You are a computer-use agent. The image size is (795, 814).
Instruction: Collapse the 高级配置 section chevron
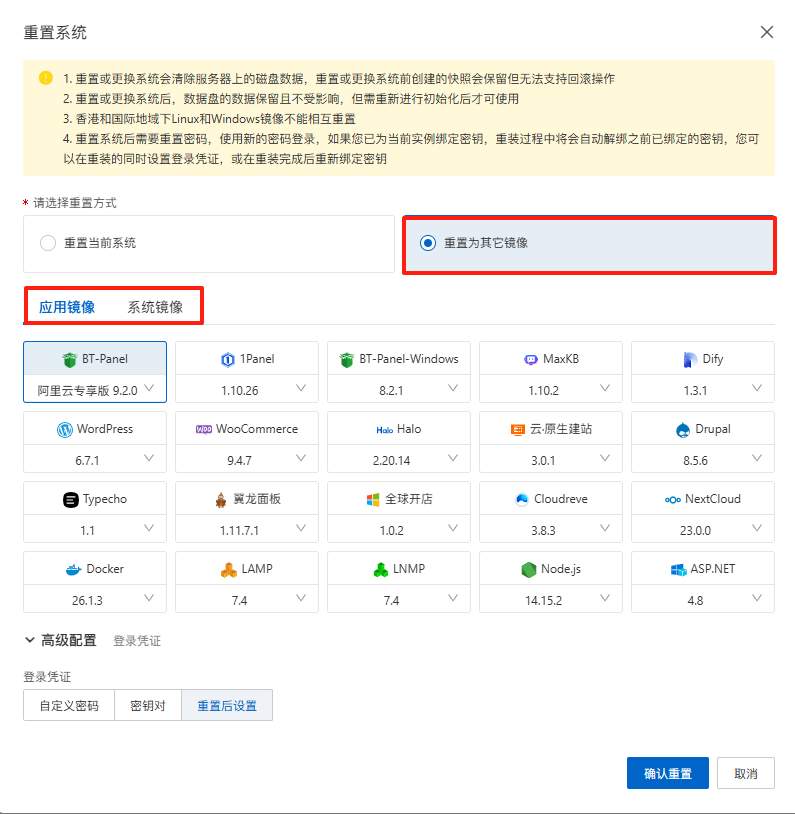[30, 640]
